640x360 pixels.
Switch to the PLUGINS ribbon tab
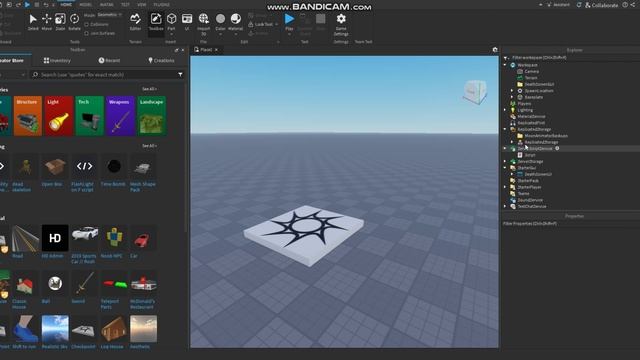click(162, 4)
